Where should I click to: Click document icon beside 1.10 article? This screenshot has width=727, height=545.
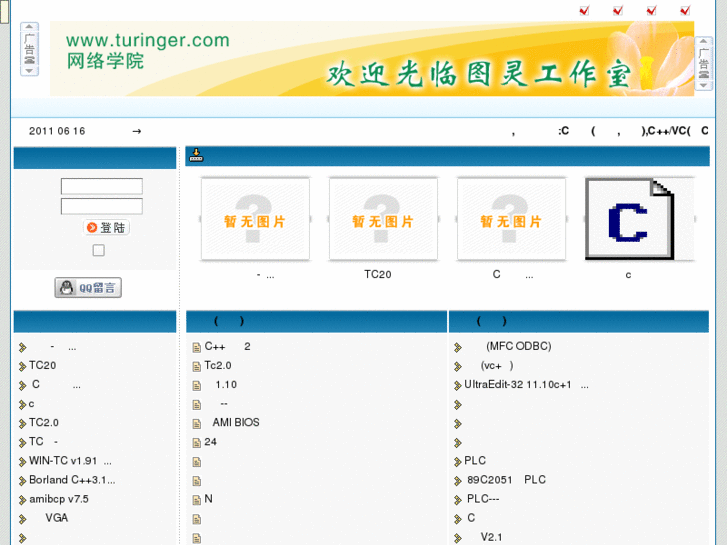pos(197,385)
